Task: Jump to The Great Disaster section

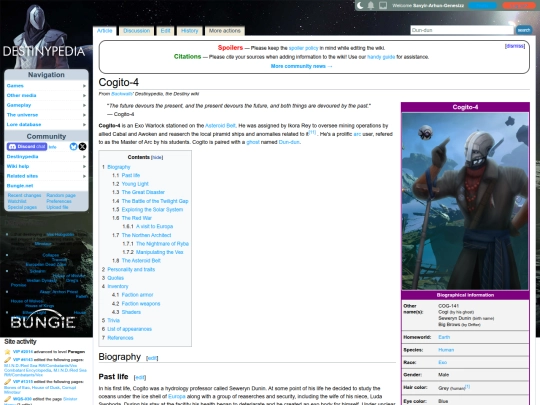Action: pyautogui.click(x=143, y=192)
